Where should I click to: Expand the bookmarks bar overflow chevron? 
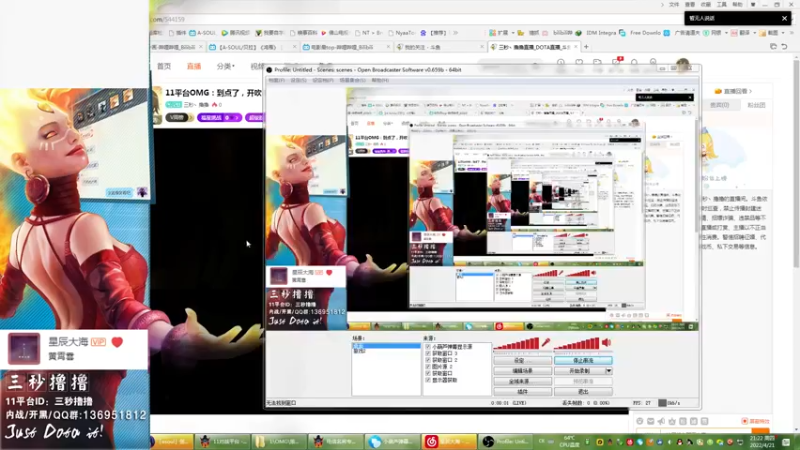pyautogui.click(x=456, y=33)
